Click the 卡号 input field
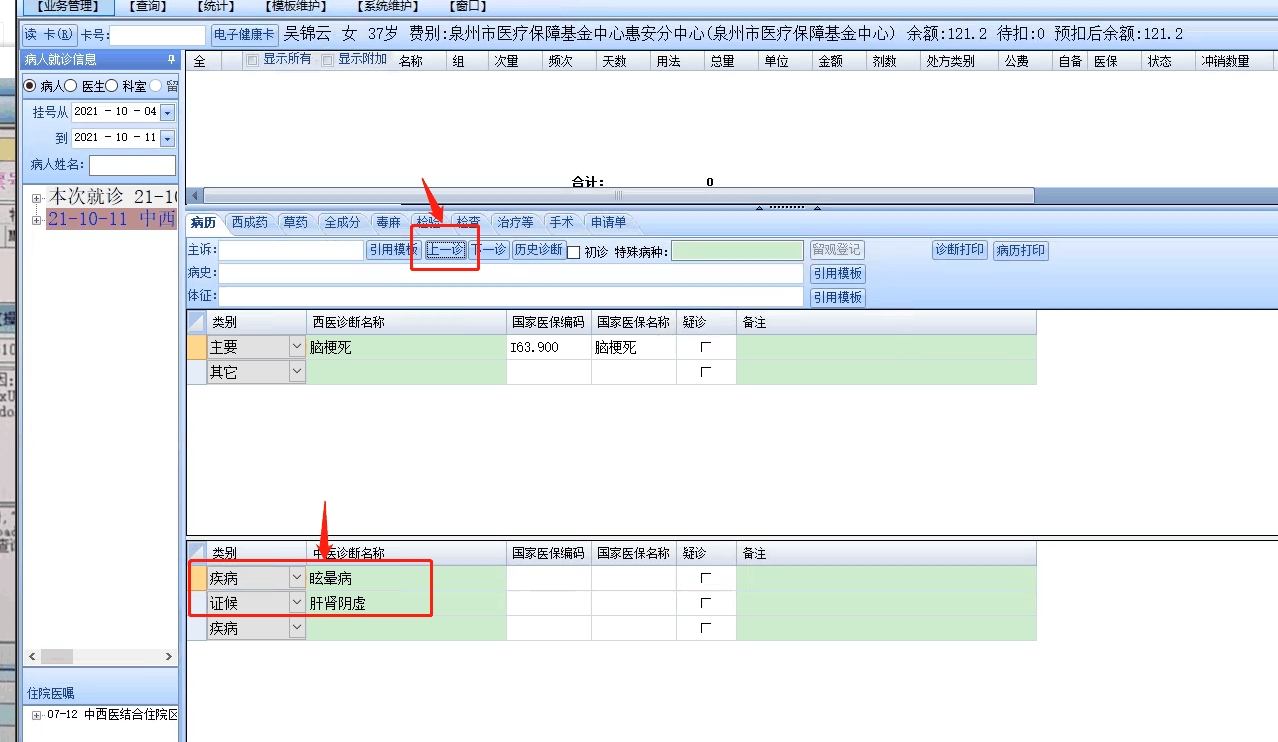 (x=158, y=35)
